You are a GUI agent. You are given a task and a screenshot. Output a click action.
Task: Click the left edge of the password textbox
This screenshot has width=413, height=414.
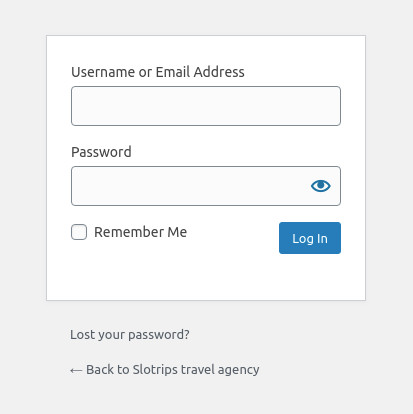click(74, 186)
